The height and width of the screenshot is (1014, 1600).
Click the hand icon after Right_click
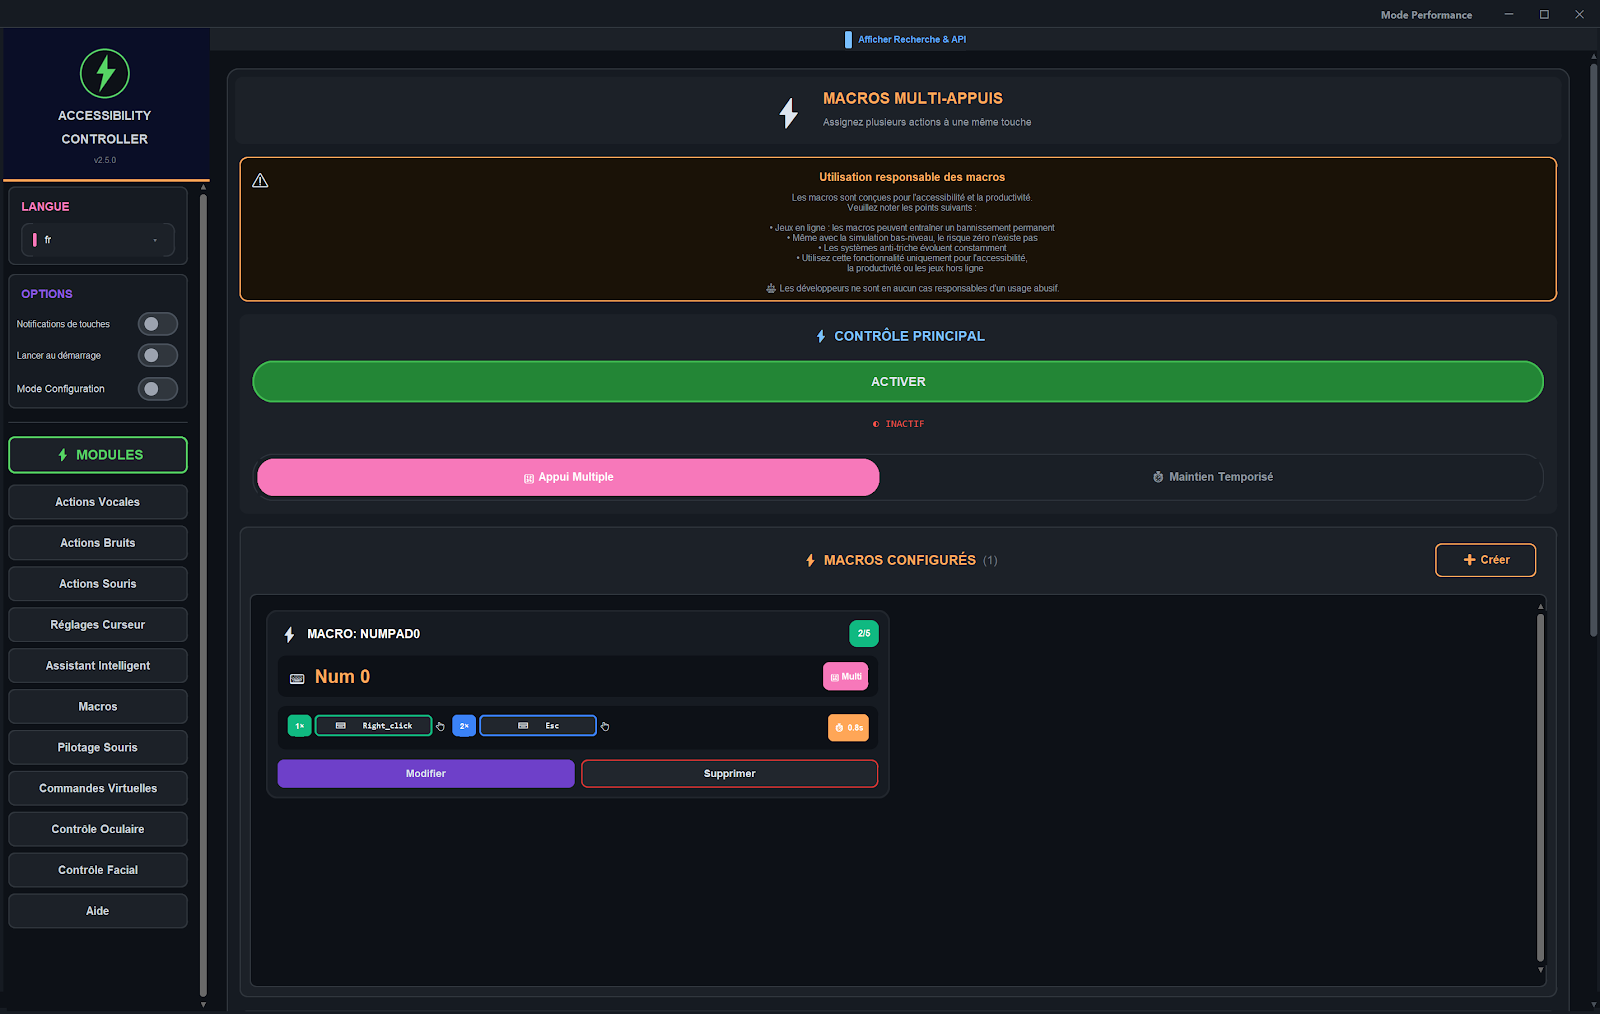tap(440, 727)
